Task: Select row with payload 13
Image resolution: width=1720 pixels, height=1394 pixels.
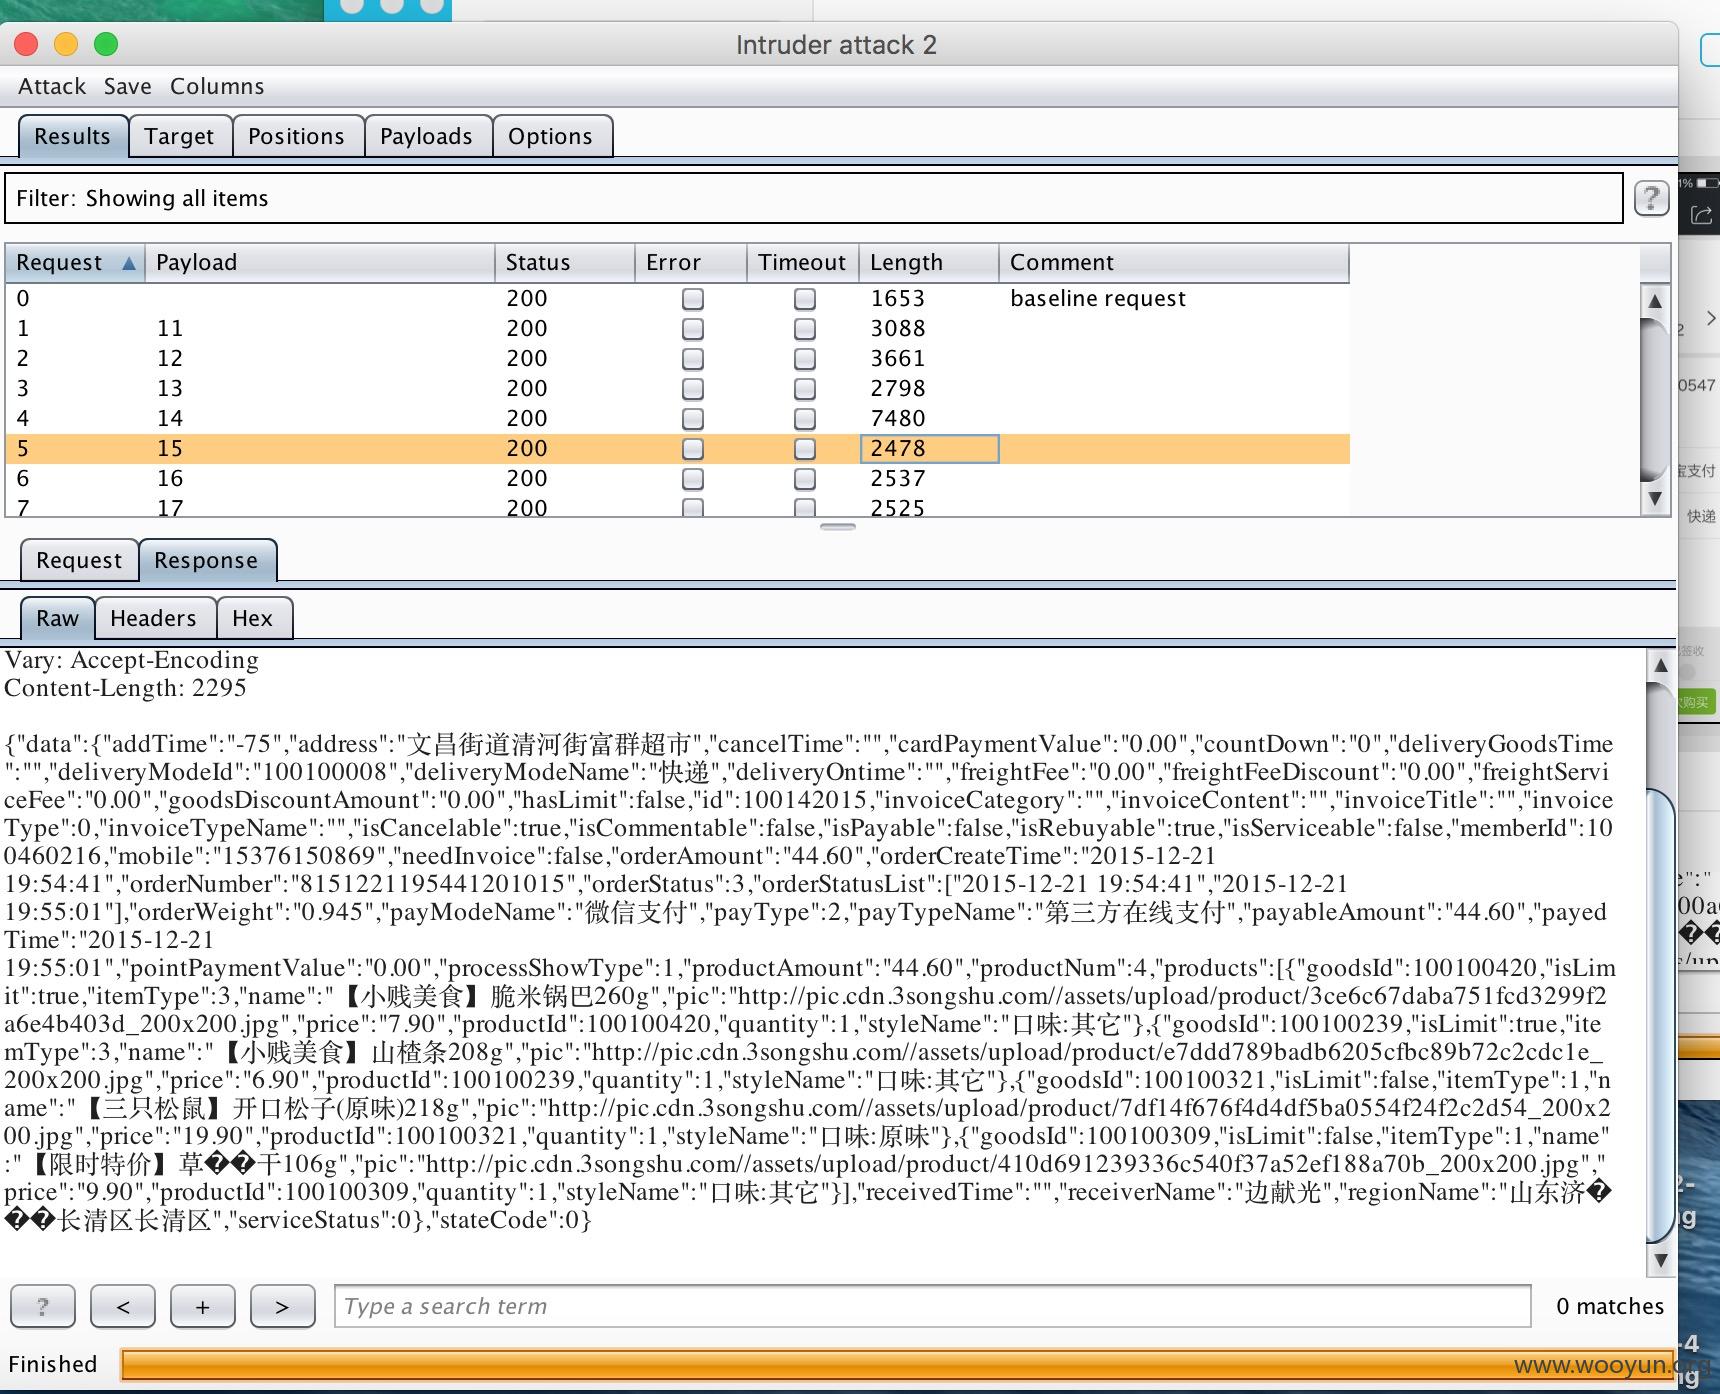Action: [677, 389]
